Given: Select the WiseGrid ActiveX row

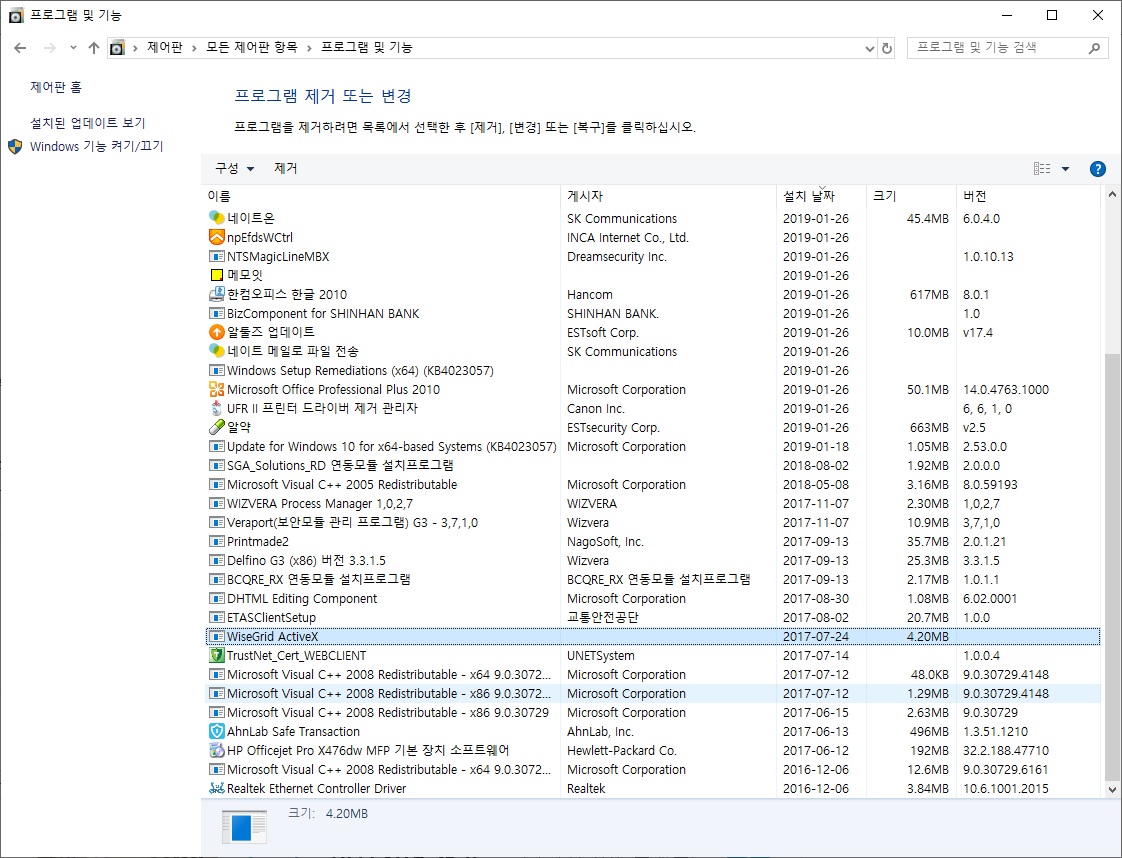Looking at the screenshot, I should [x=653, y=636].
